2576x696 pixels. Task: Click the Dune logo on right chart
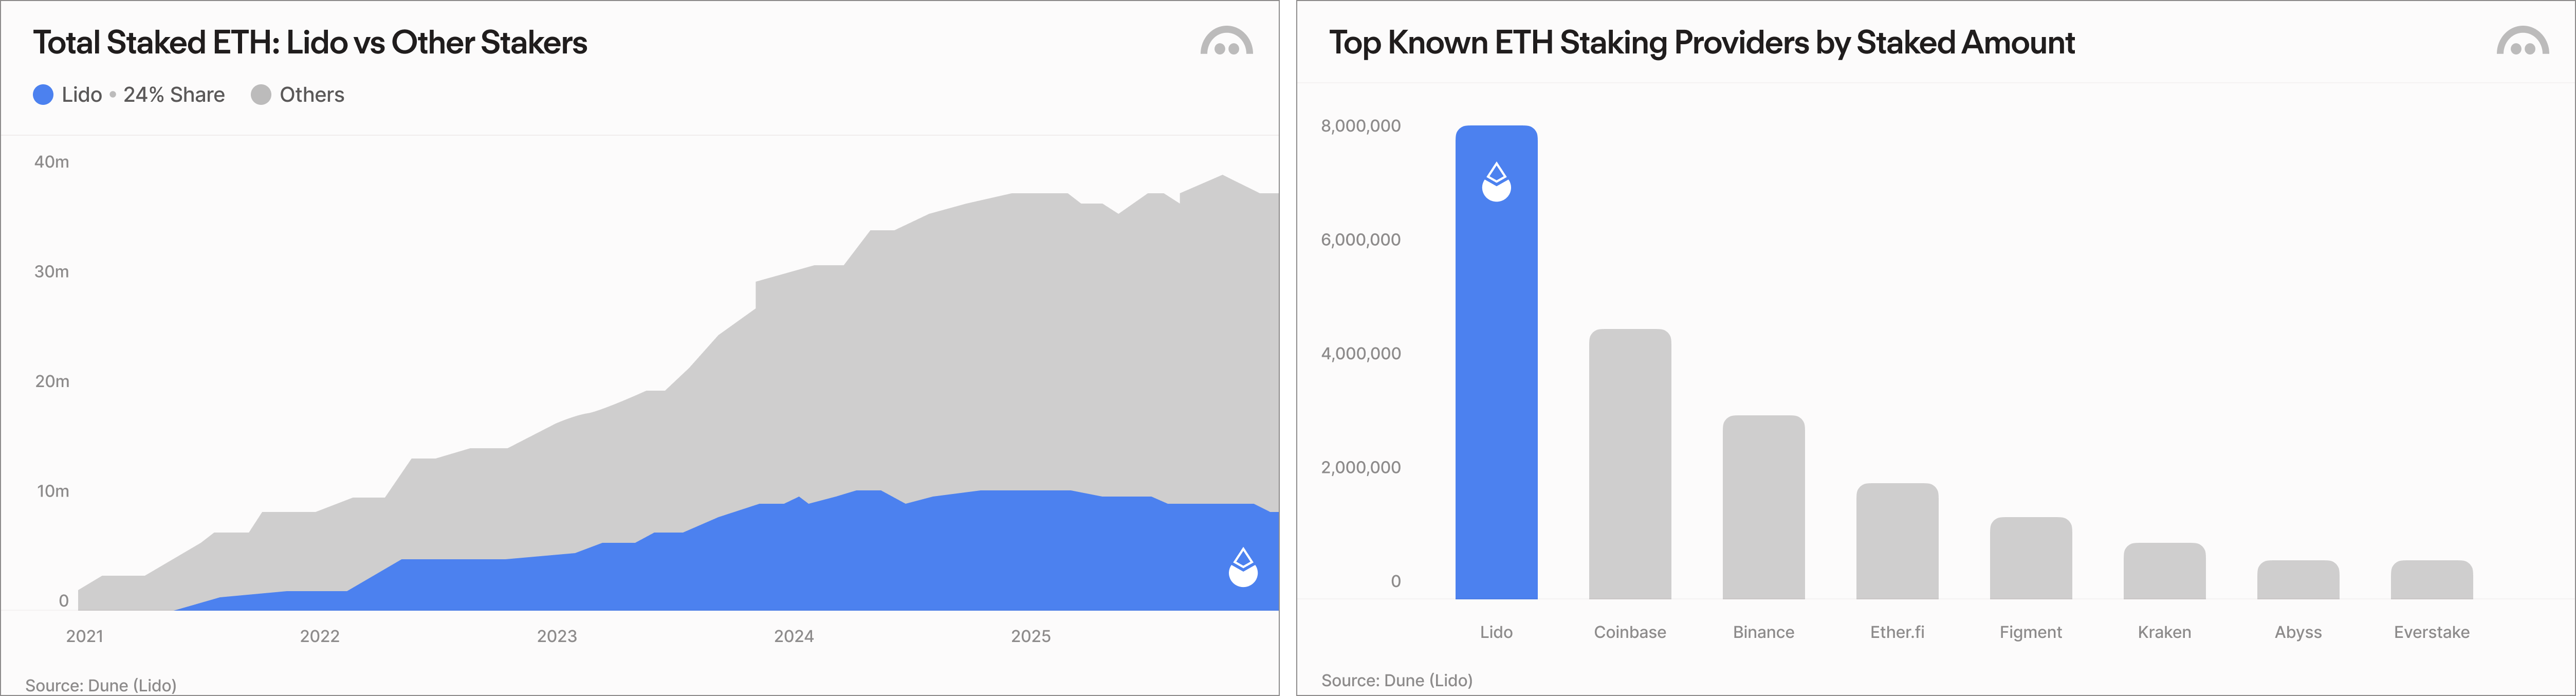2522,42
